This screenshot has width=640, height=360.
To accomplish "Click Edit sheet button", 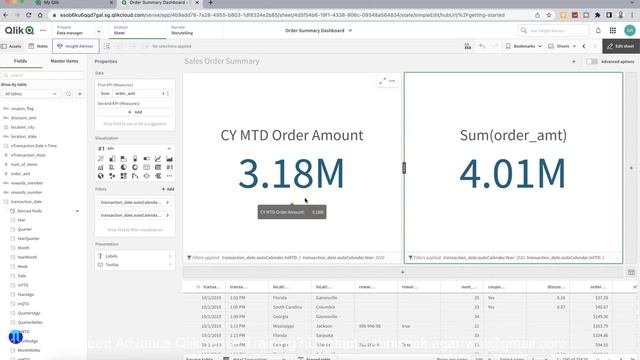I will point(621,46).
